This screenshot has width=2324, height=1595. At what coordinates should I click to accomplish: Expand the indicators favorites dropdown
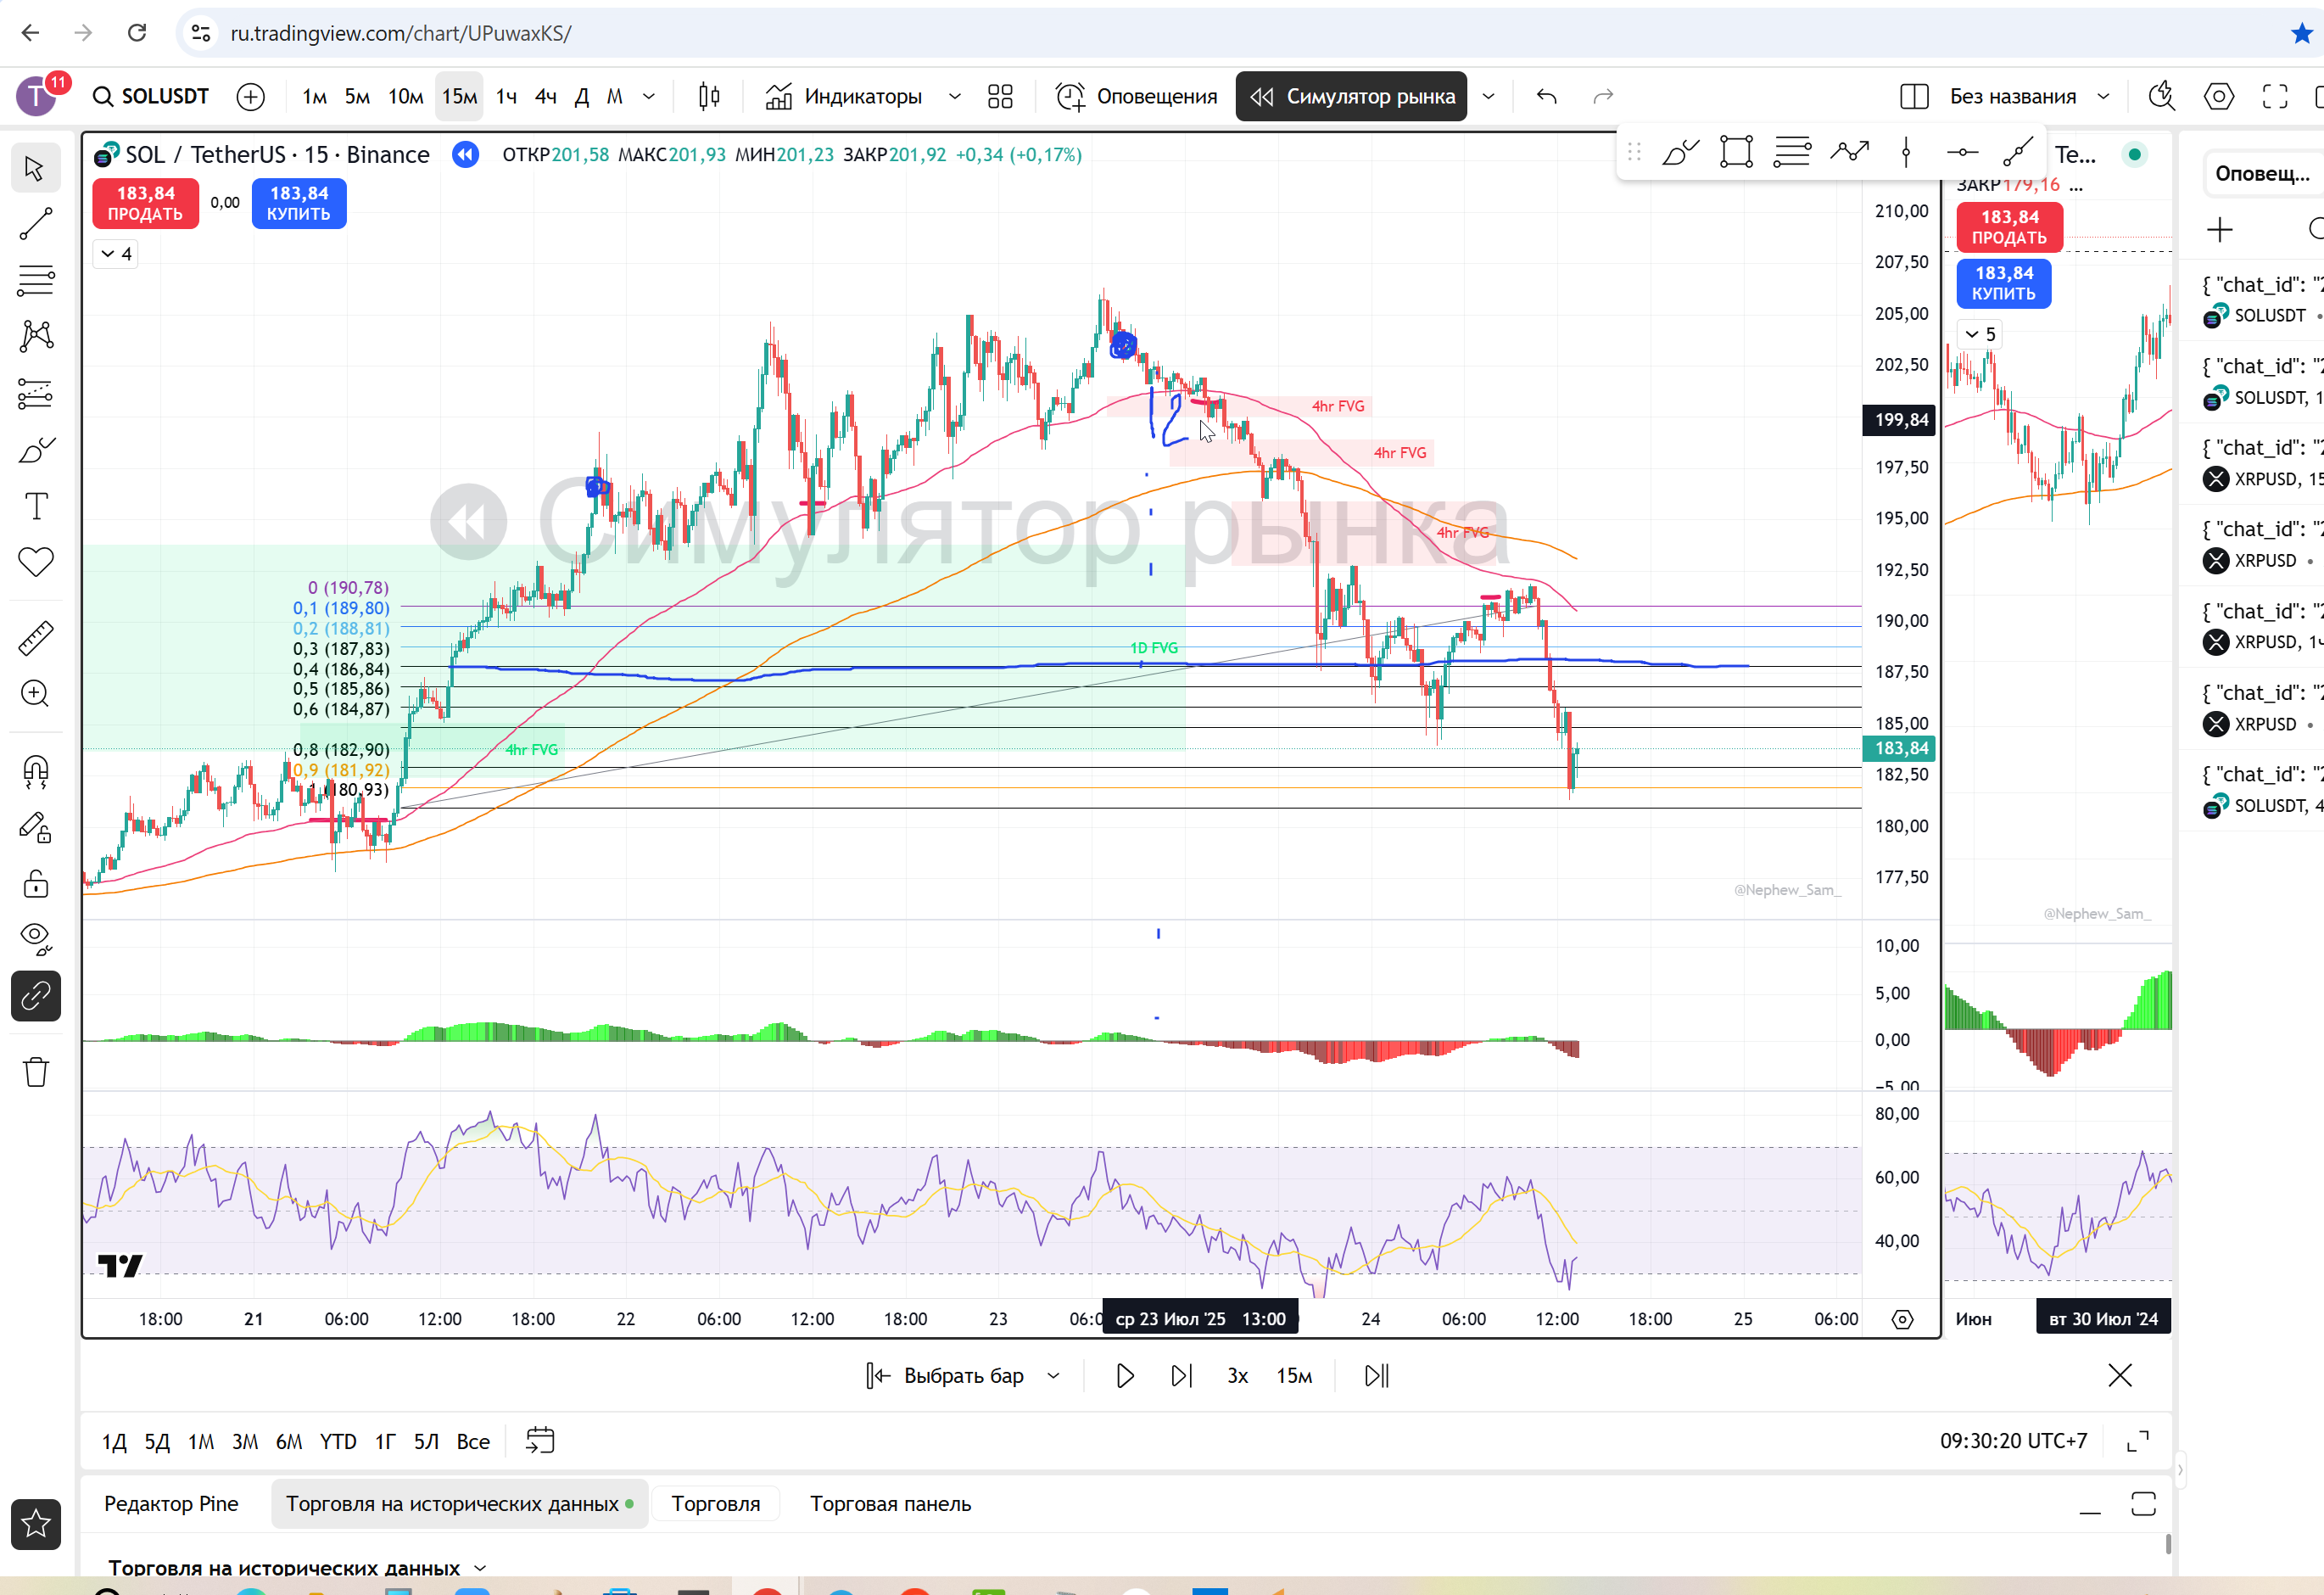coord(955,96)
